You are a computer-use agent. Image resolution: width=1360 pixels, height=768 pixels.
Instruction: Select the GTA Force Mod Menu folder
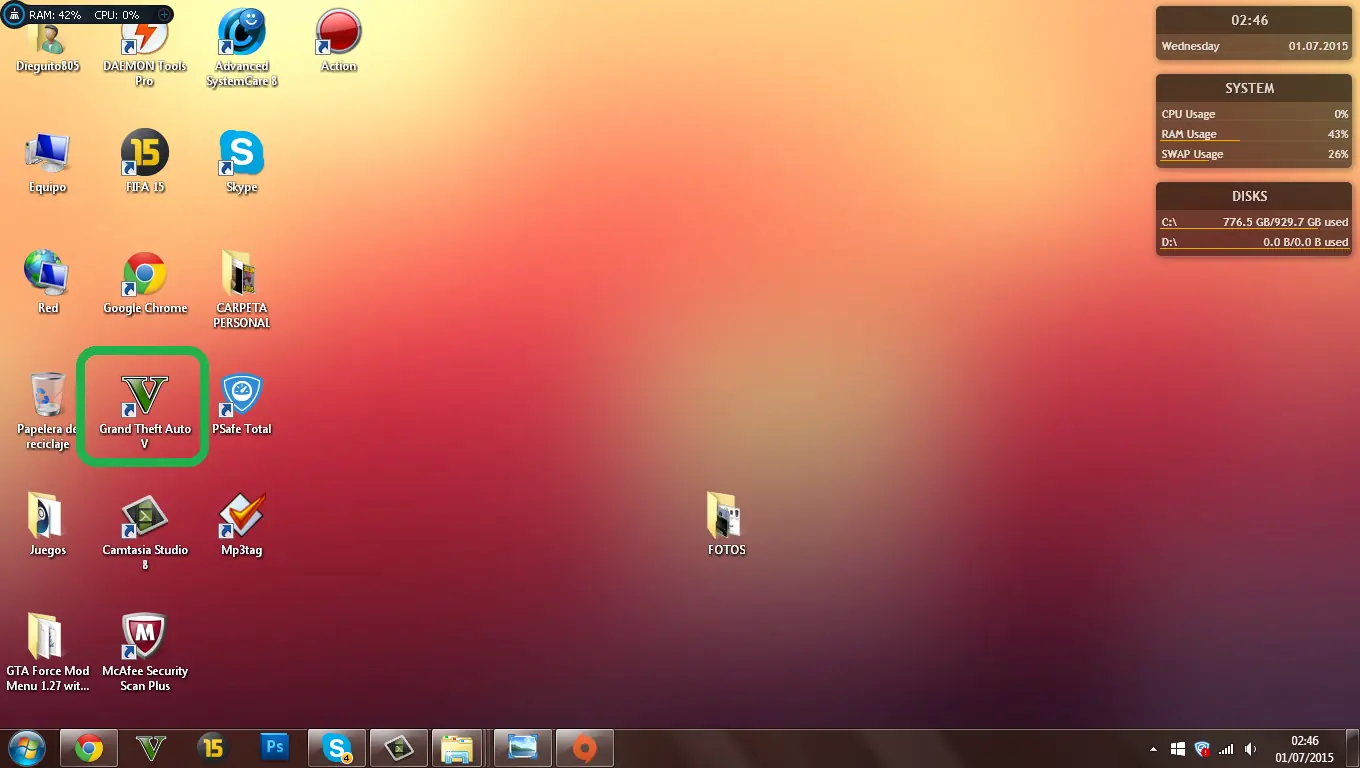(x=48, y=653)
